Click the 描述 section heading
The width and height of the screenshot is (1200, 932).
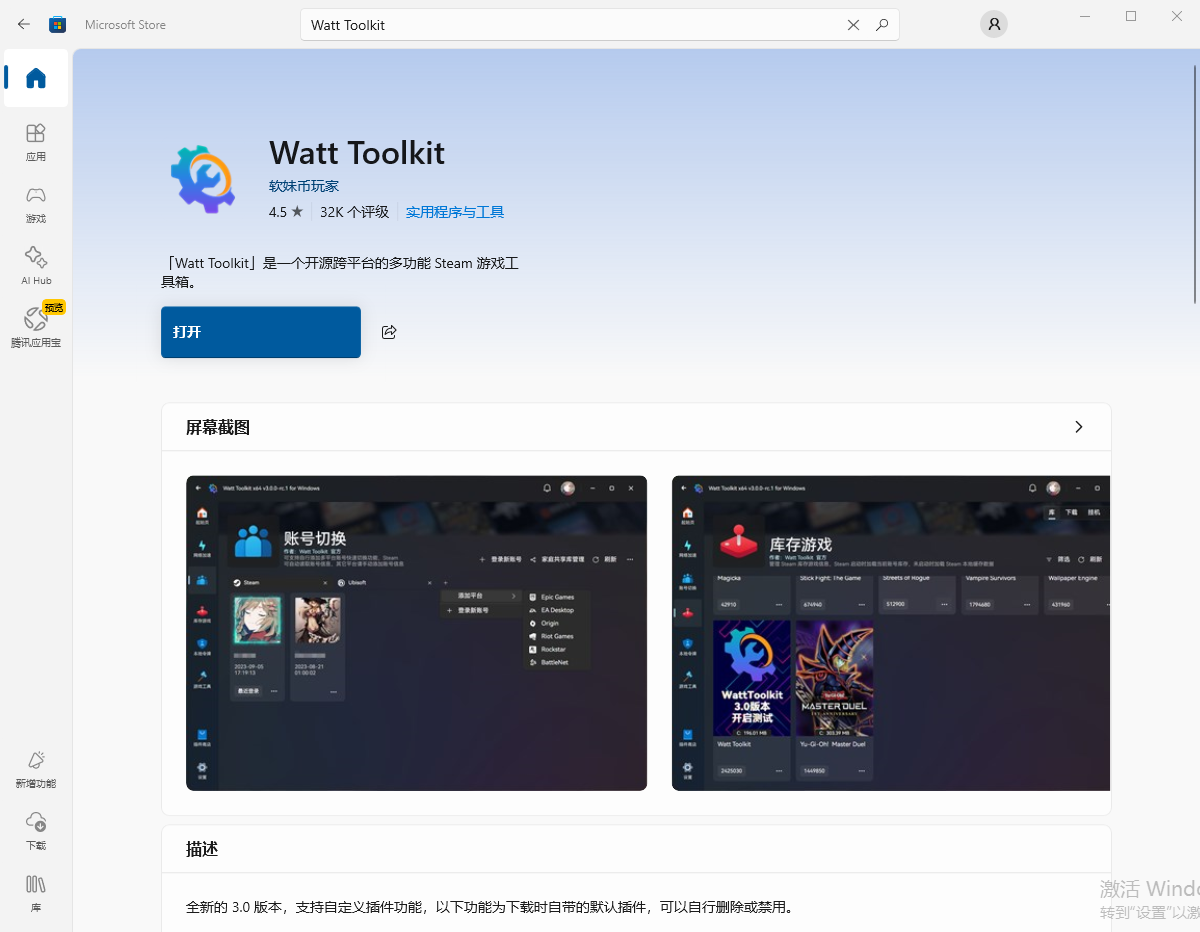[202, 849]
